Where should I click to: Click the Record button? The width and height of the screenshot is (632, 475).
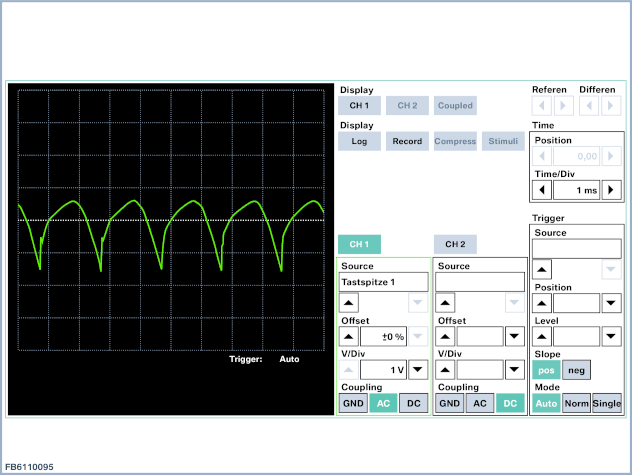[407, 141]
